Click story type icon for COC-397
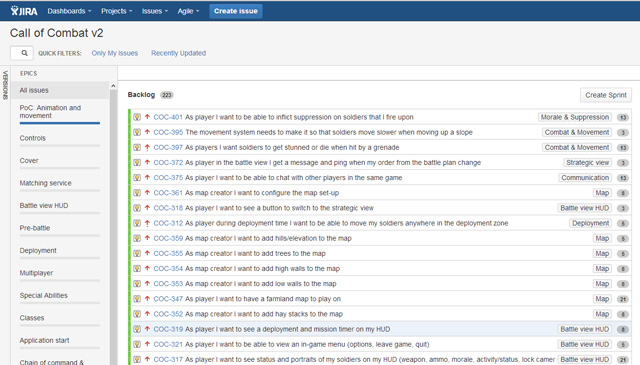Image resolution: width=640 pixels, height=365 pixels. [x=137, y=147]
